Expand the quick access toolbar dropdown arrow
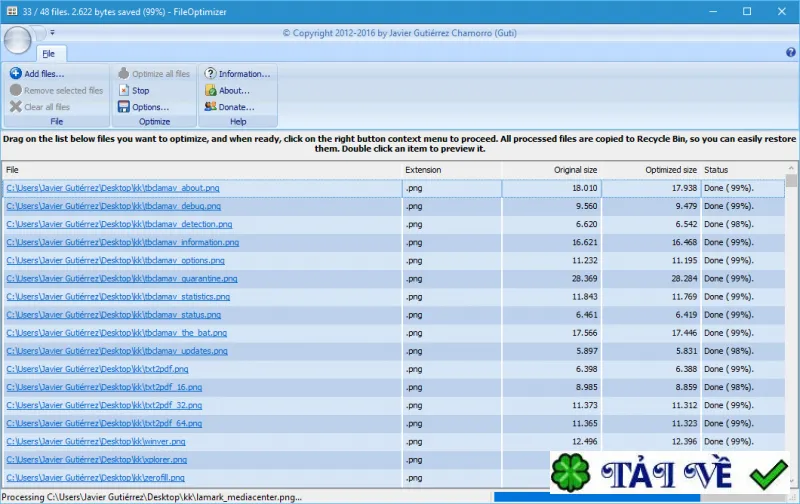The image size is (800, 504). pyautogui.click(x=52, y=33)
